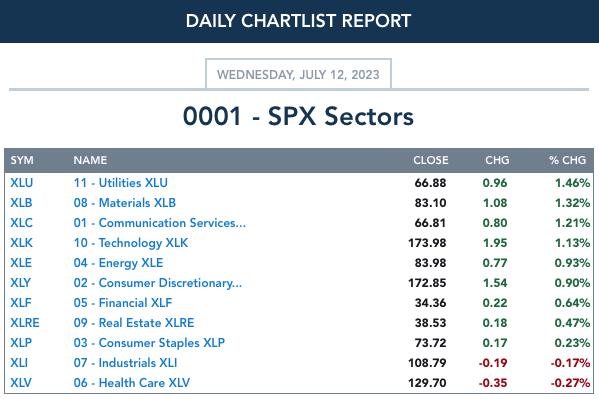This screenshot has width=599, height=399.
Task: Open the XLB symbol link
Action: pyautogui.click(x=21, y=203)
